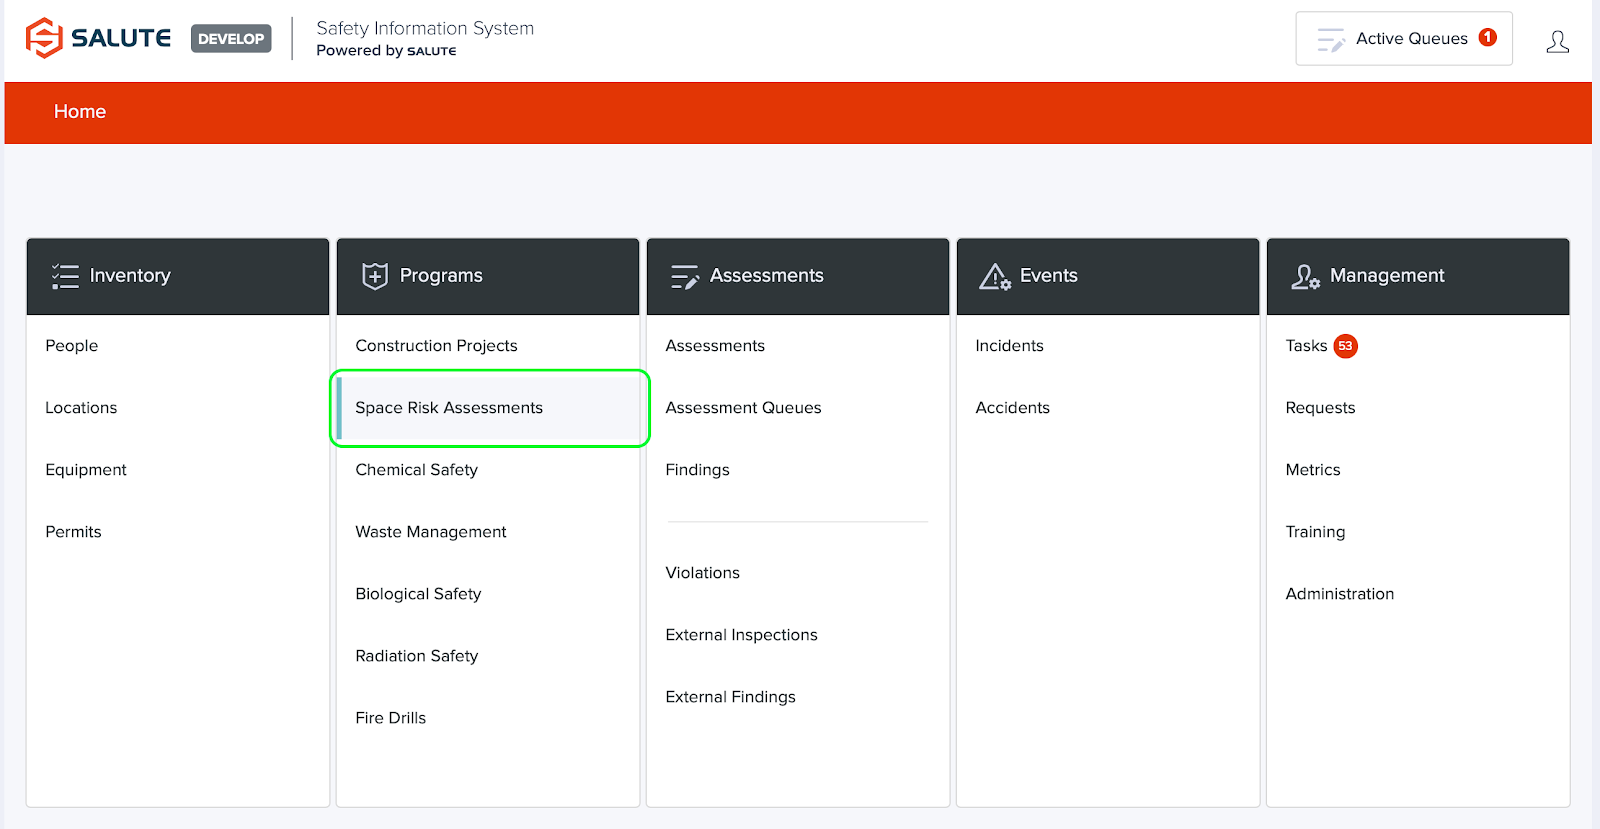Viewport: 1600px width, 829px height.
Task: Click the Assessments pencil-list icon
Action: point(685,276)
